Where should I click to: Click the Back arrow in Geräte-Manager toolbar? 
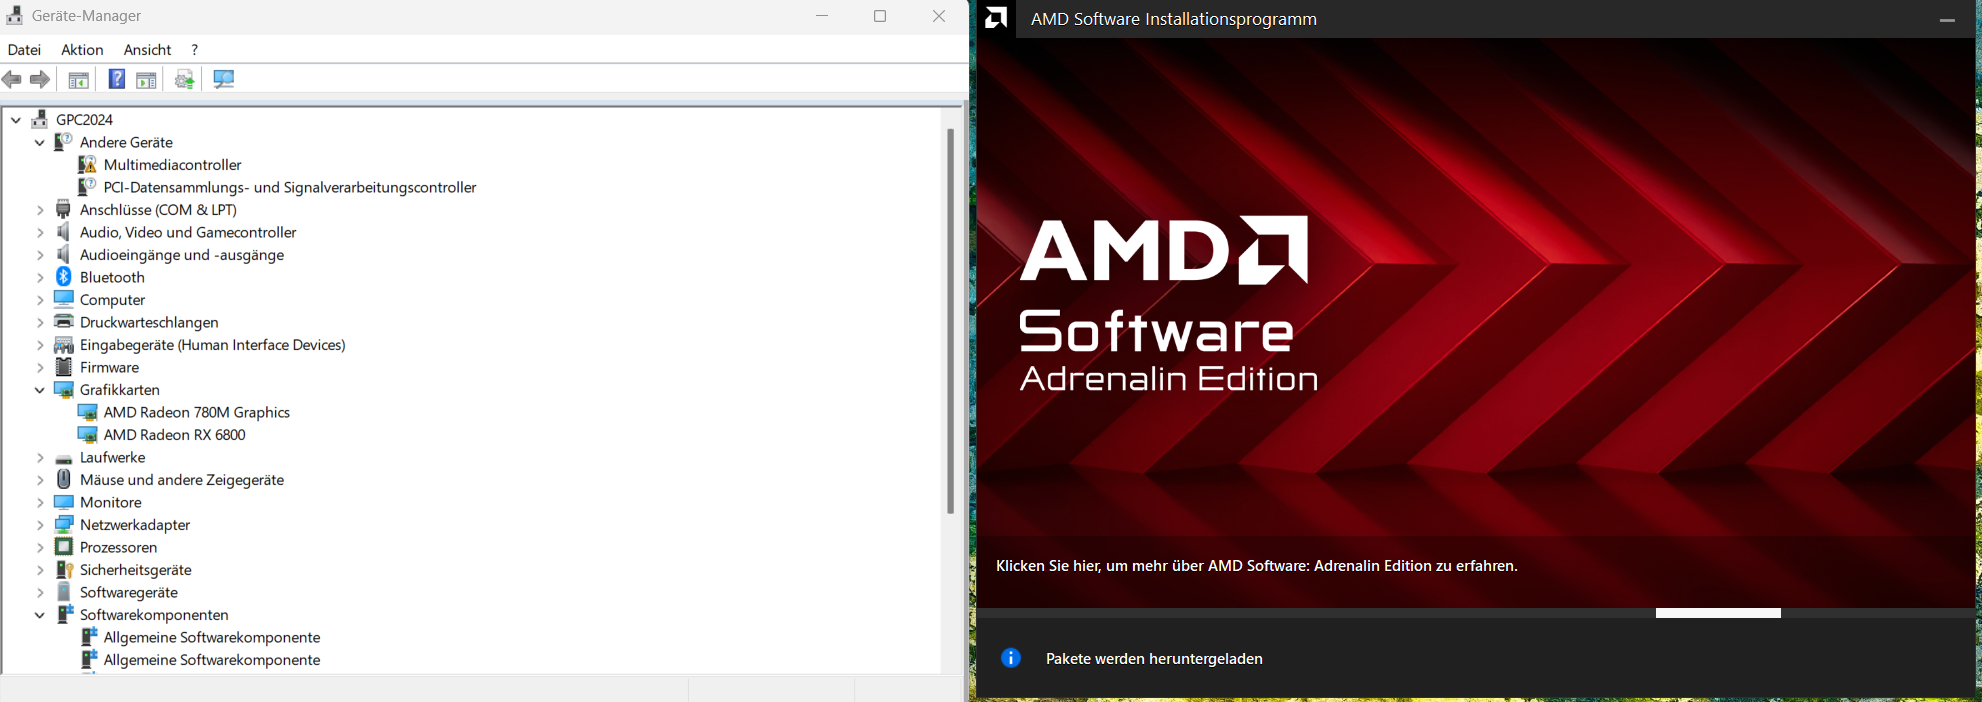[x=12, y=79]
